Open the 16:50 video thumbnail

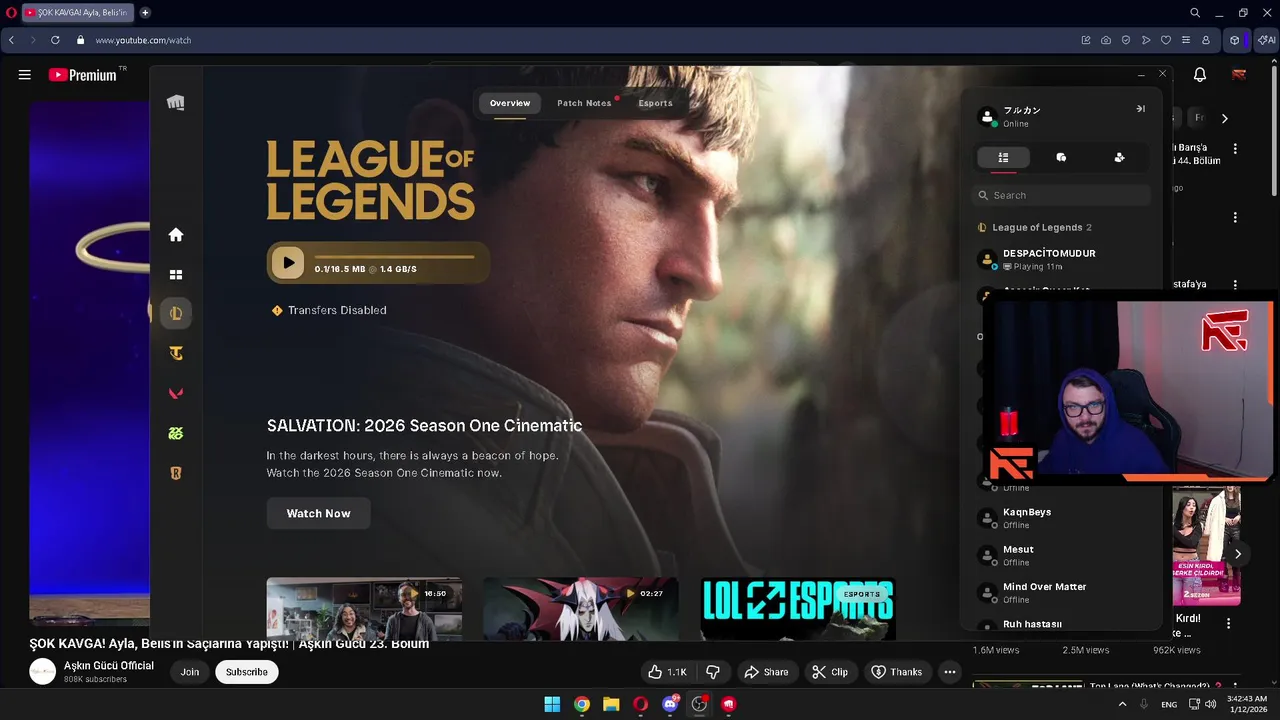364,608
